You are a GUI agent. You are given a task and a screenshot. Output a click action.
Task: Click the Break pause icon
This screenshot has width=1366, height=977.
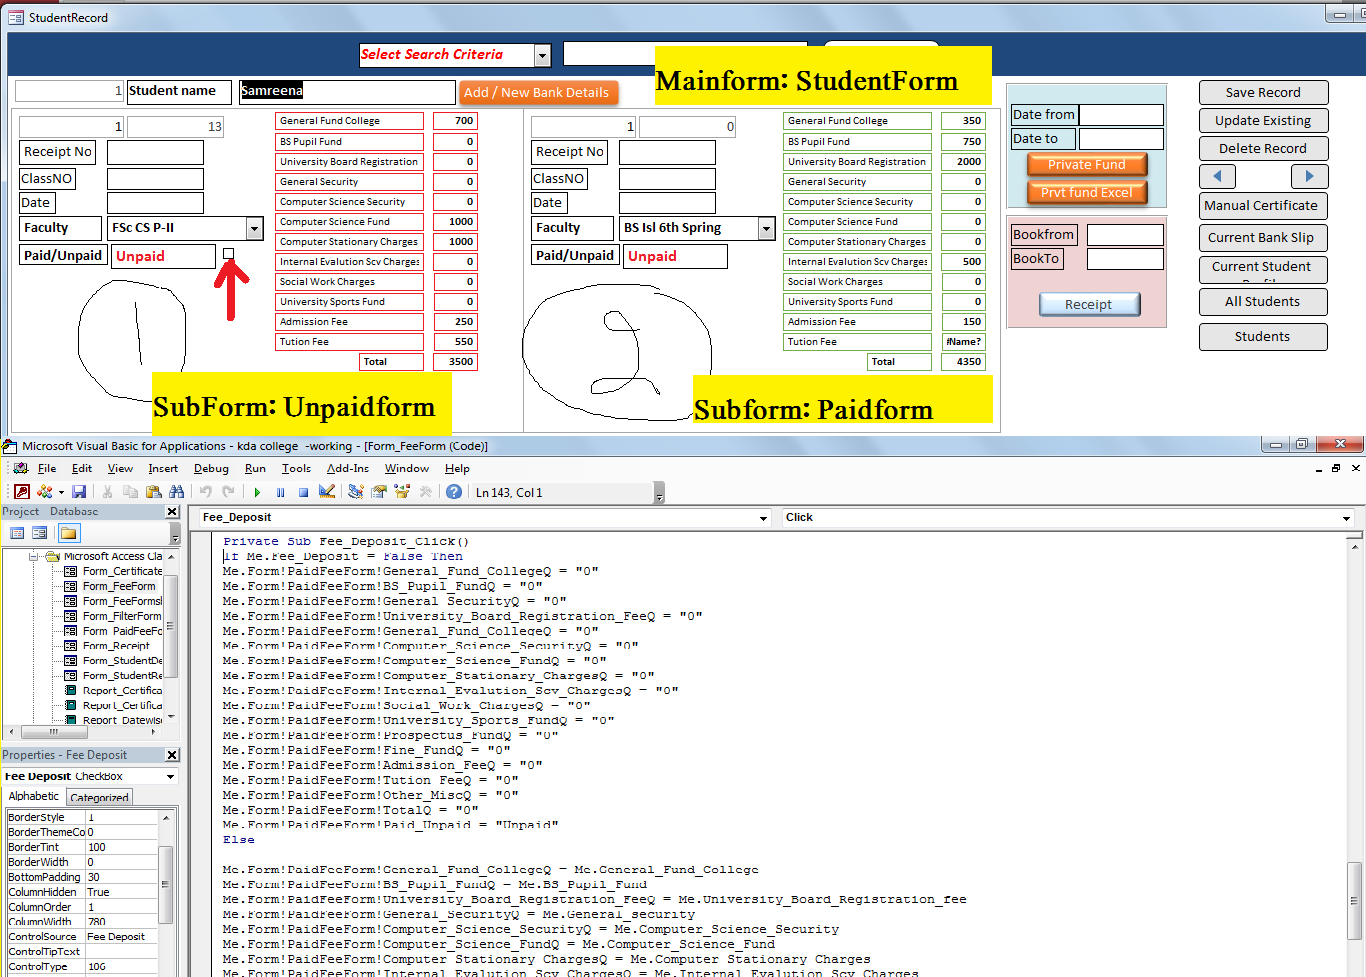click(280, 492)
